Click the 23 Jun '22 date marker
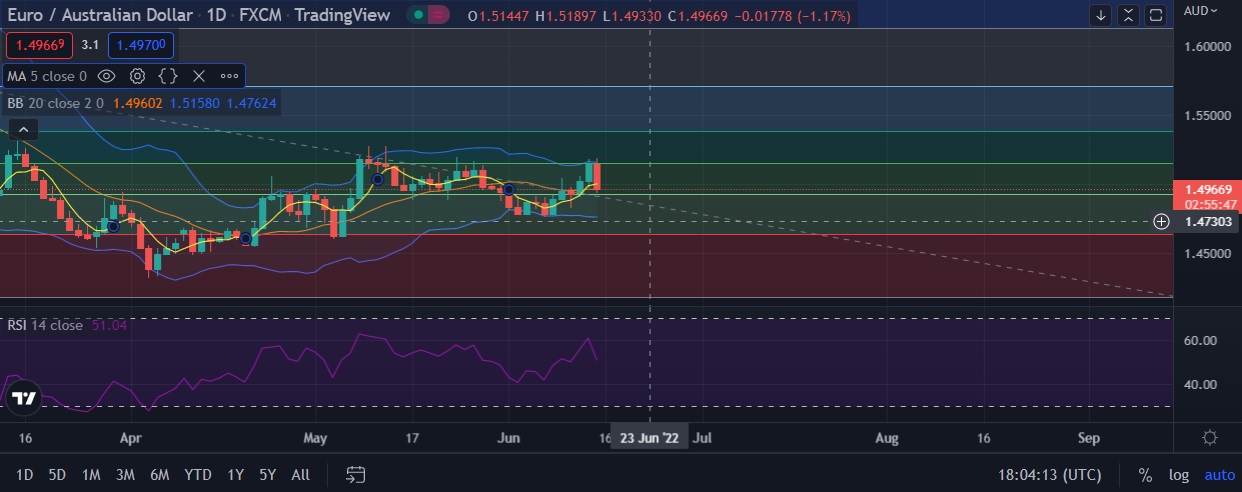This screenshot has width=1242, height=492. click(x=650, y=438)
